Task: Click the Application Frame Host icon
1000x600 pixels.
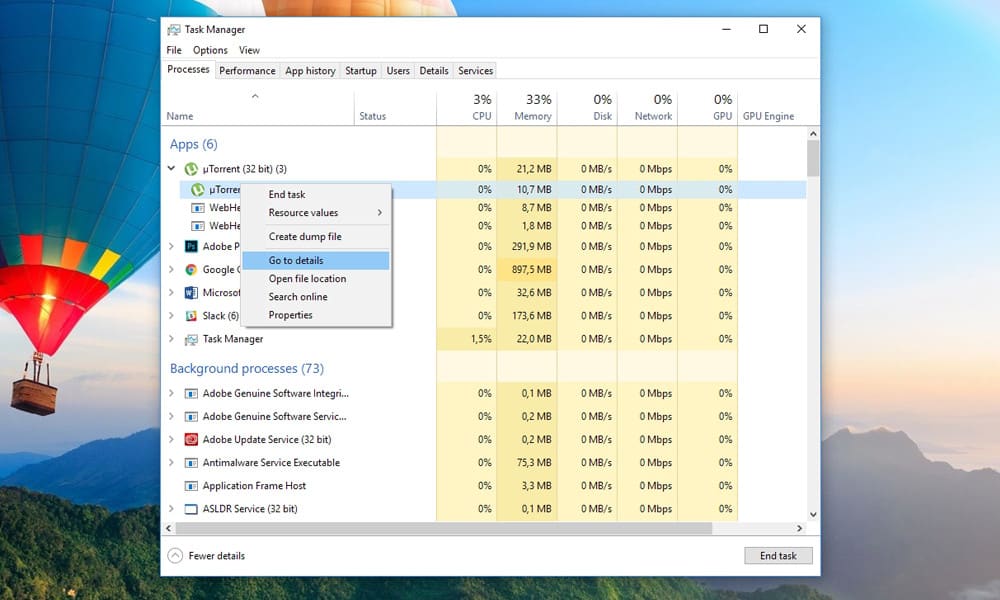Action: [191, 486]
